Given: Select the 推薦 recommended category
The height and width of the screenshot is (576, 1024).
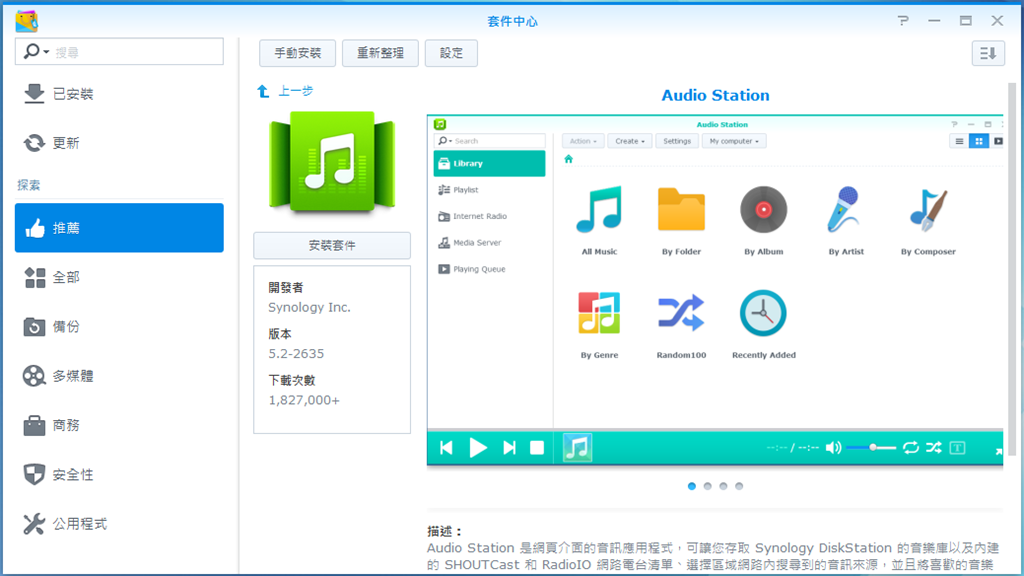Looking at the screenshot, I should [x=120, y=228].
